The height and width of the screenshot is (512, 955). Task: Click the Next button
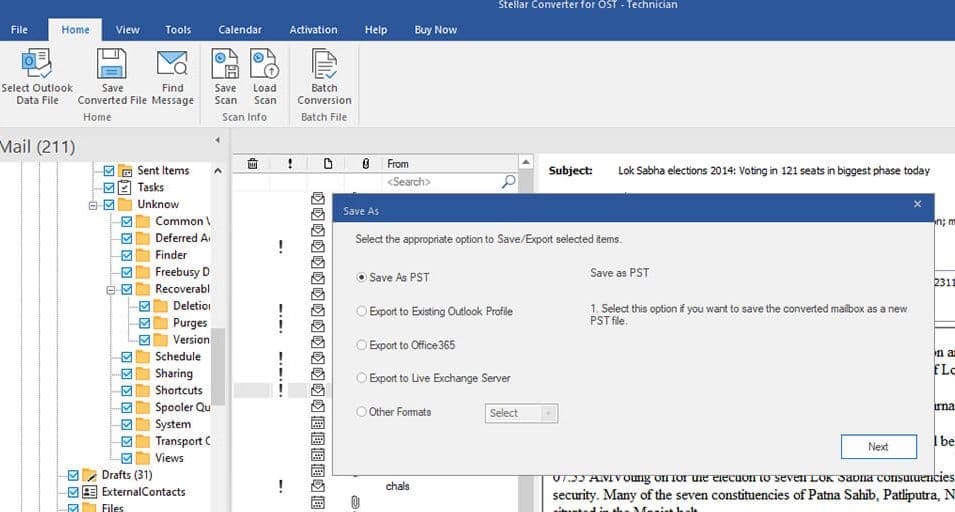[878, 446]
